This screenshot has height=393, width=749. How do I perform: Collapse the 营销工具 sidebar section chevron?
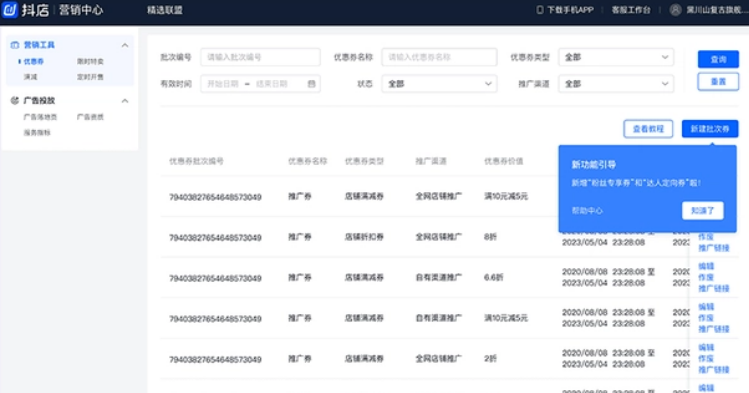tap(125, 45)
